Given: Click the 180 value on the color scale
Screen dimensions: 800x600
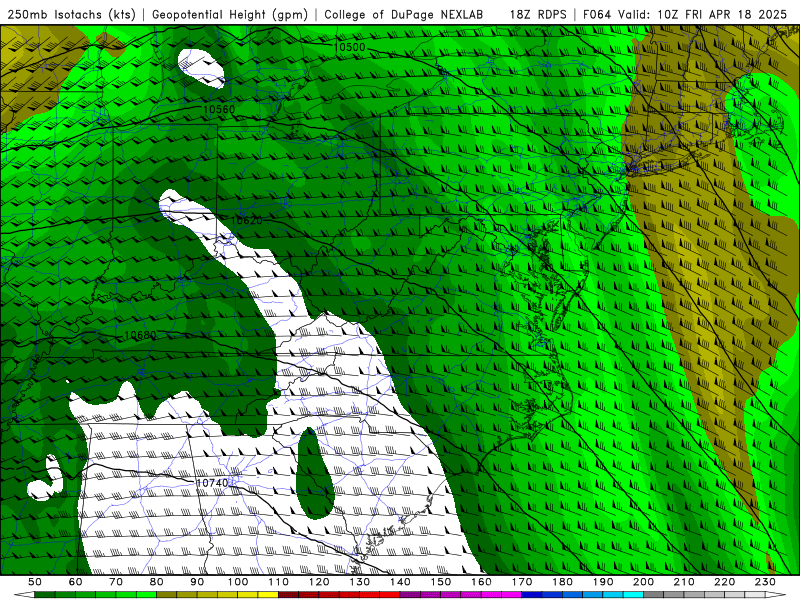Looking at the screenshot, I should point(562,582).
